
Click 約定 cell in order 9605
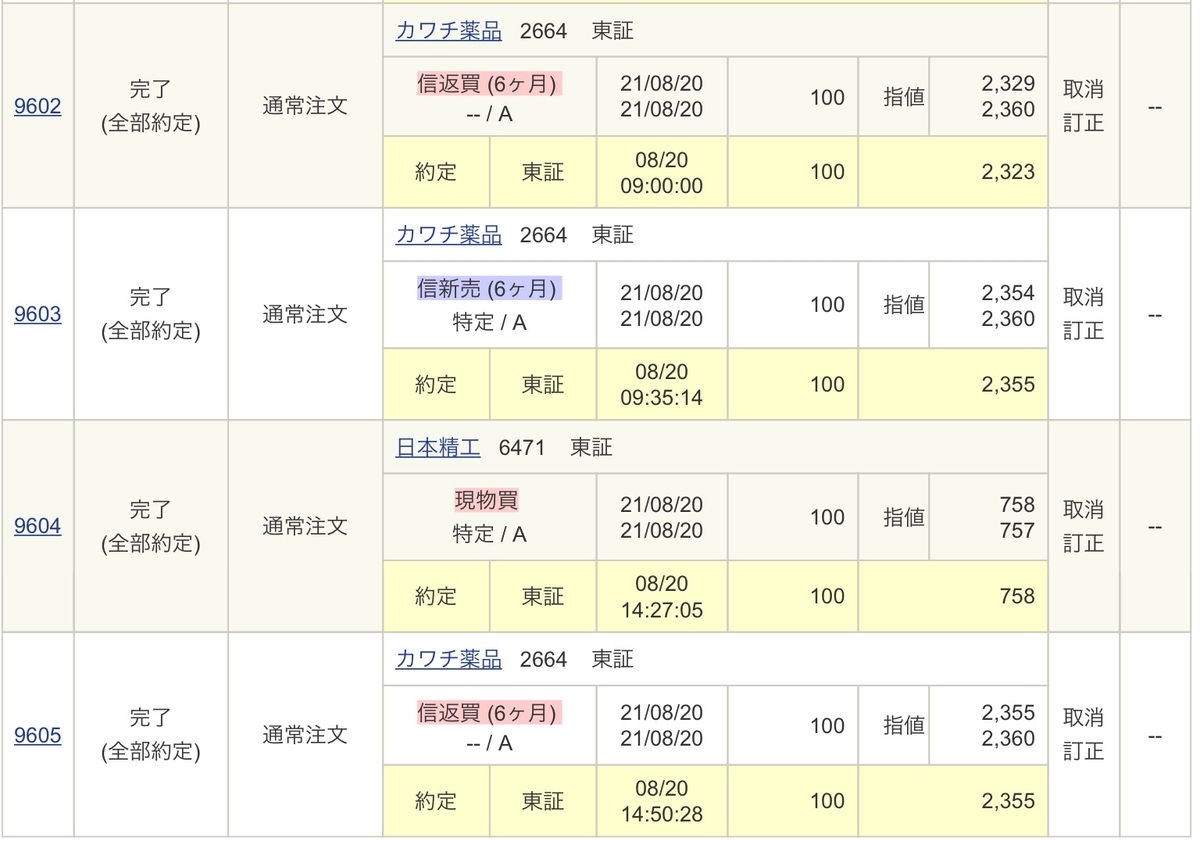[436, 801]
